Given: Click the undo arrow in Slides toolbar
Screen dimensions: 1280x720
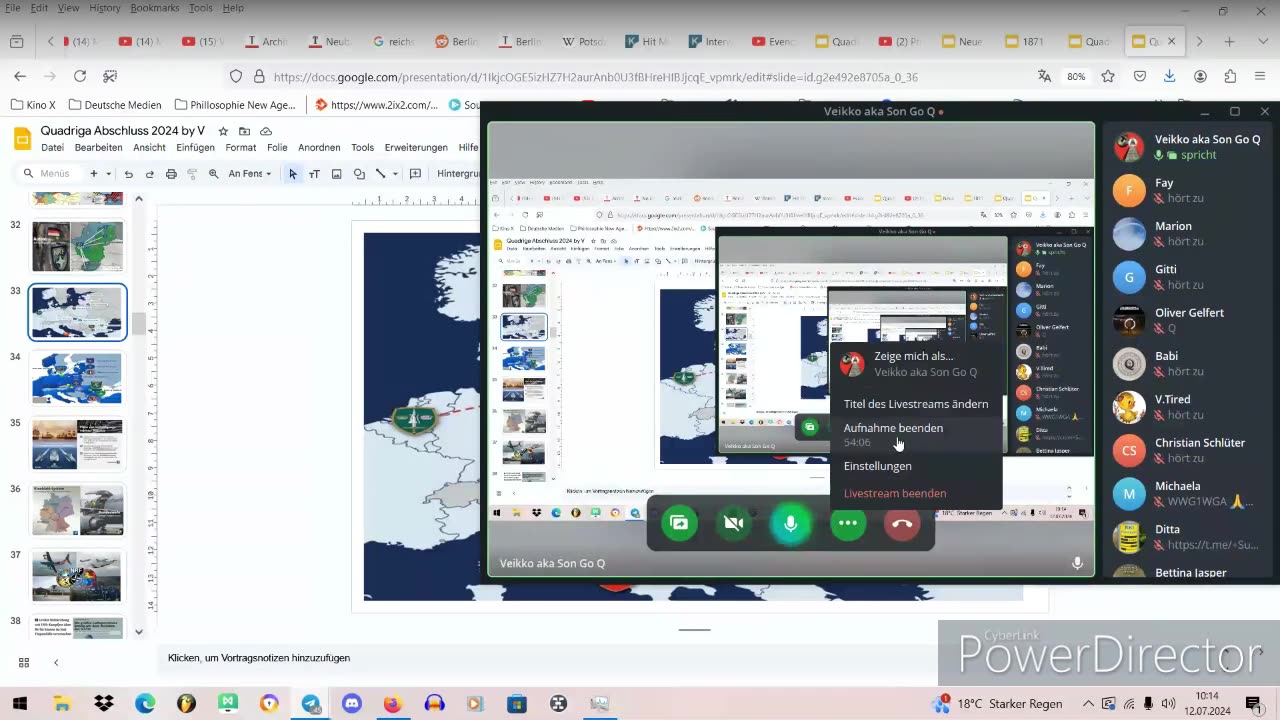Looking at the screenshot, I should coord(129,174).
